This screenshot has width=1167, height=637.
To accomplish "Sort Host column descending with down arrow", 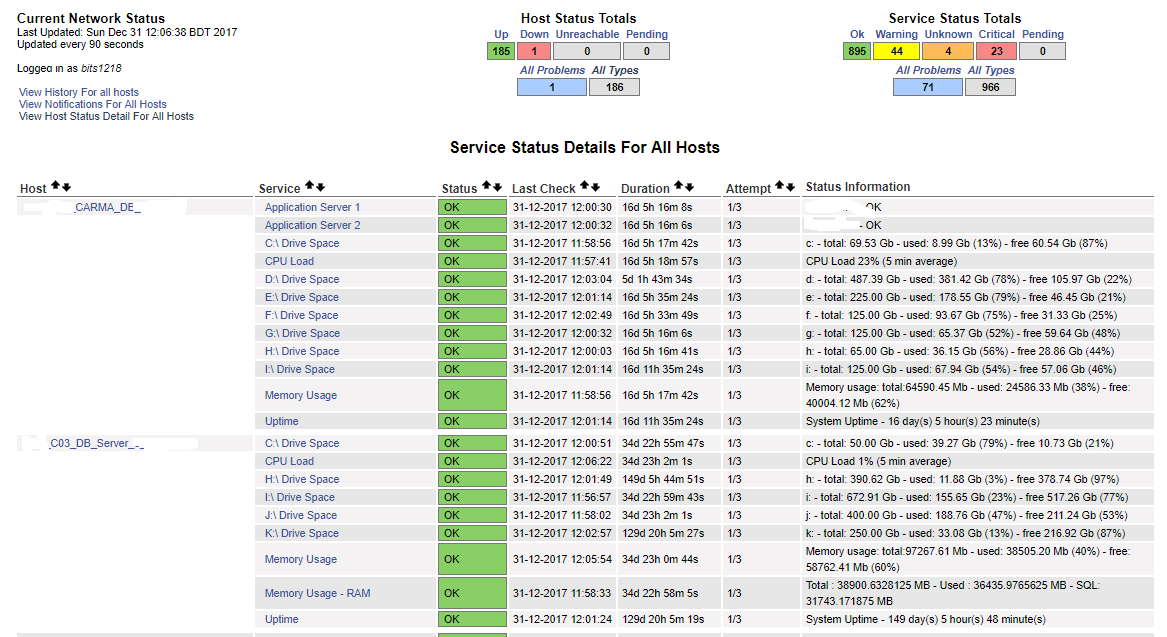I will click(66, 186).
